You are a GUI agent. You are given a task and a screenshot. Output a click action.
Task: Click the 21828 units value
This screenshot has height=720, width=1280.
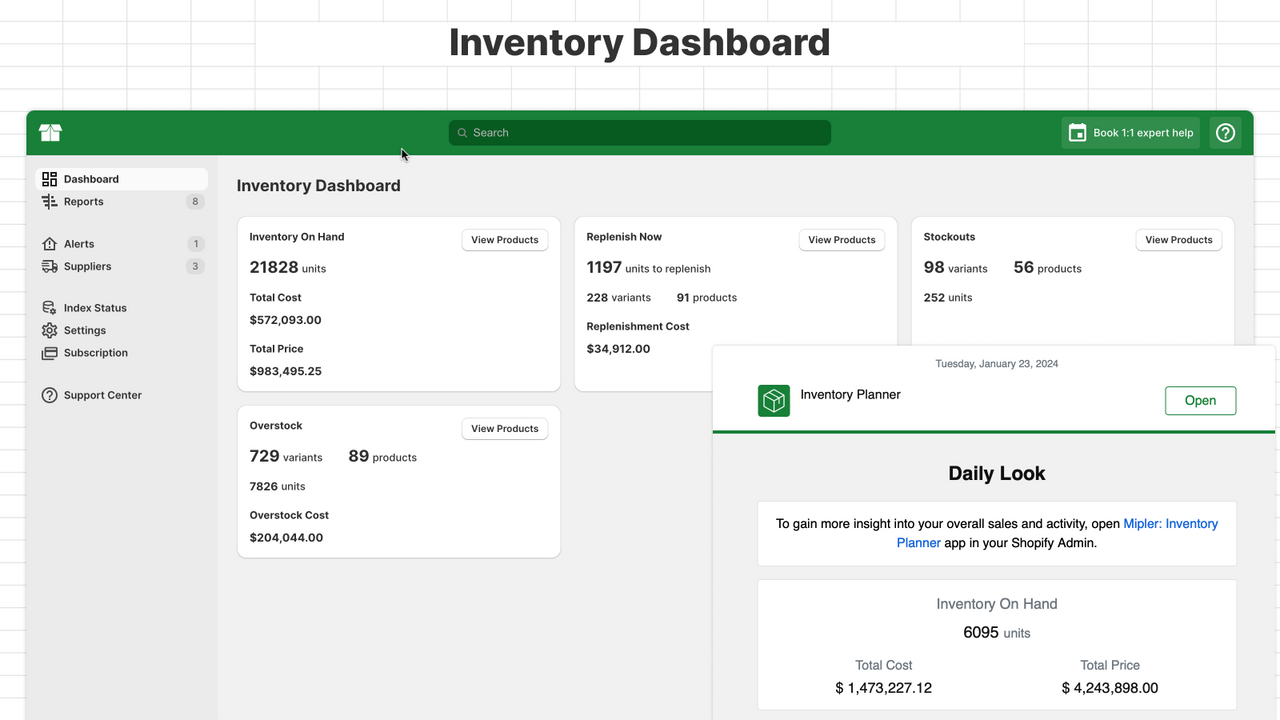(288, 268)
